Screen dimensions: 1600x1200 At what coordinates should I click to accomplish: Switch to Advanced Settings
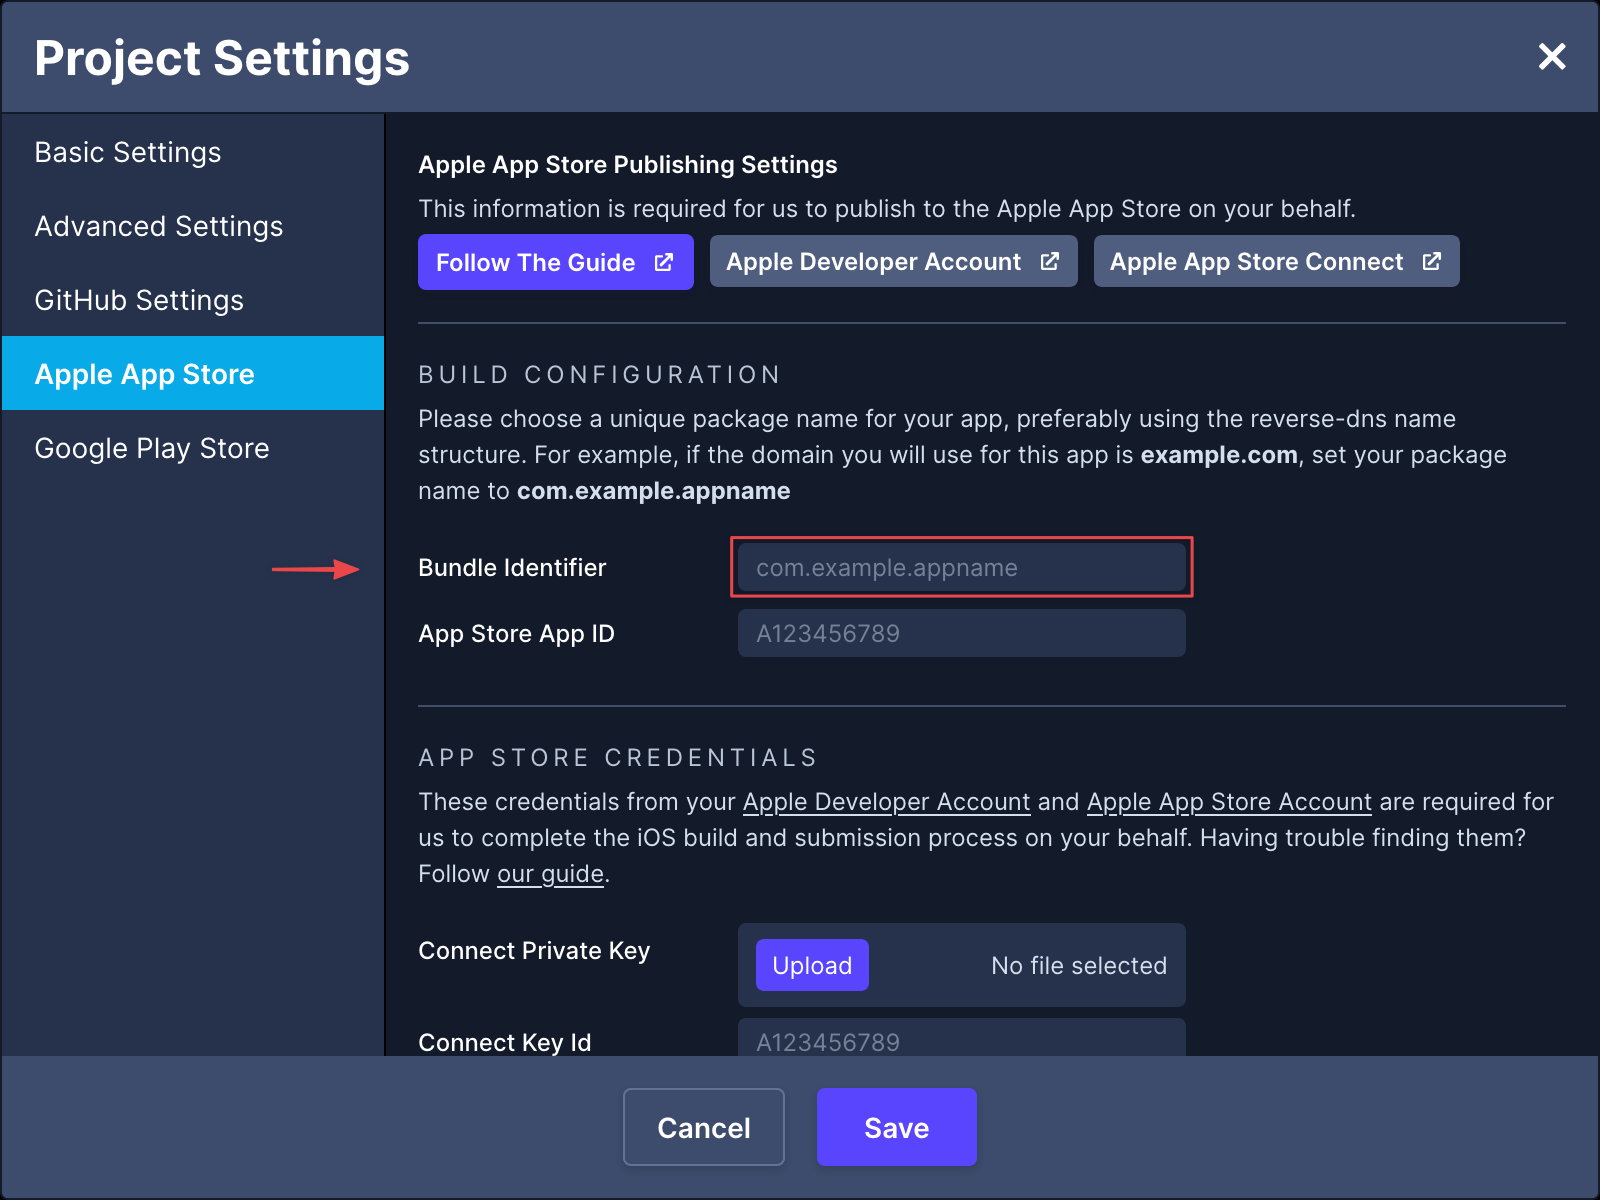(x=159, y=227)
